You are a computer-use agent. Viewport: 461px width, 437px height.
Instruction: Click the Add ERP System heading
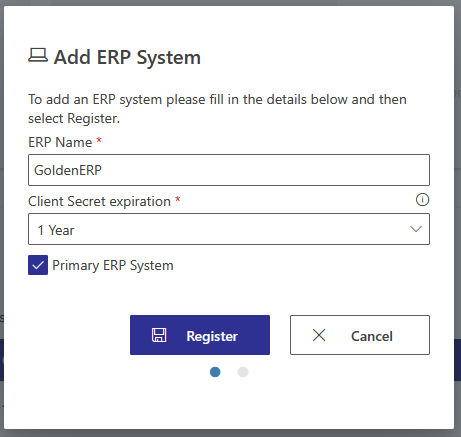[127, 57]
